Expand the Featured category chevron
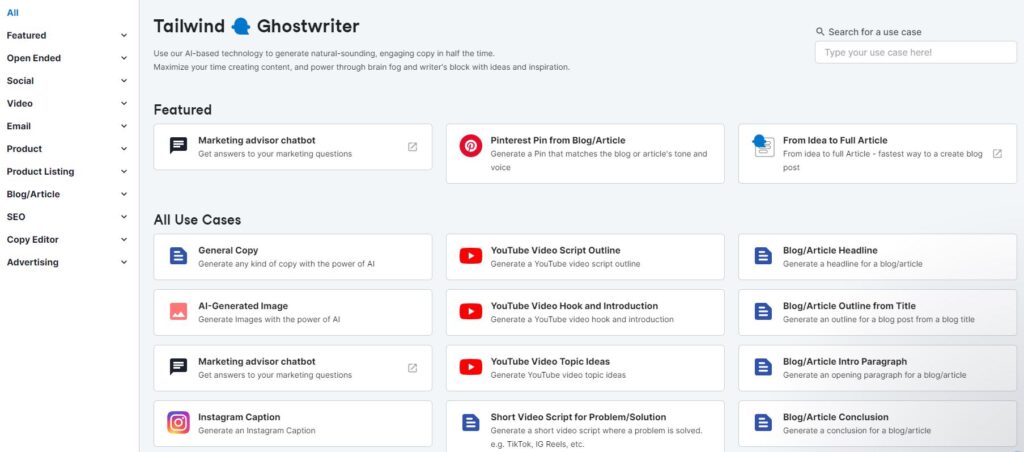The height and width of the screenshot is (452, 1024). [x=124, y=35]
